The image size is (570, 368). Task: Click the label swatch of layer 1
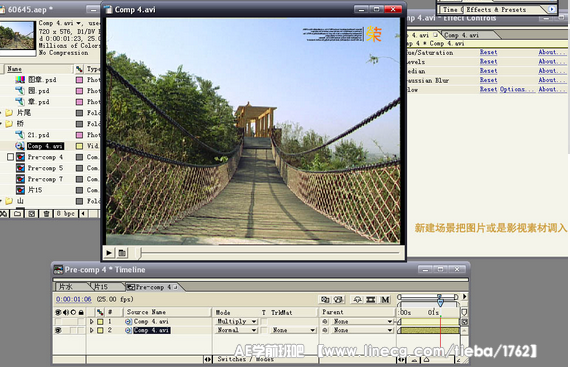(x=100, y=322)
